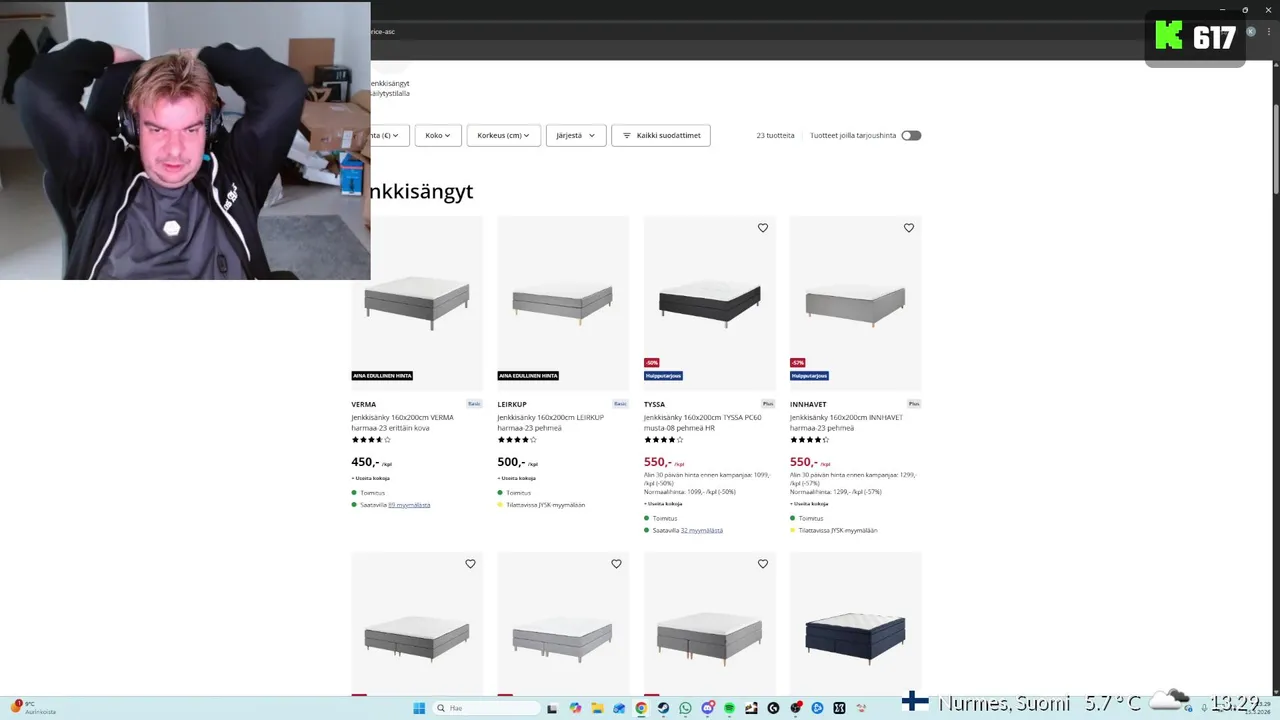This screenshot has width=1280, height=720.
Task: Click the 23 tuotetta product count
Action: (775, 135)
